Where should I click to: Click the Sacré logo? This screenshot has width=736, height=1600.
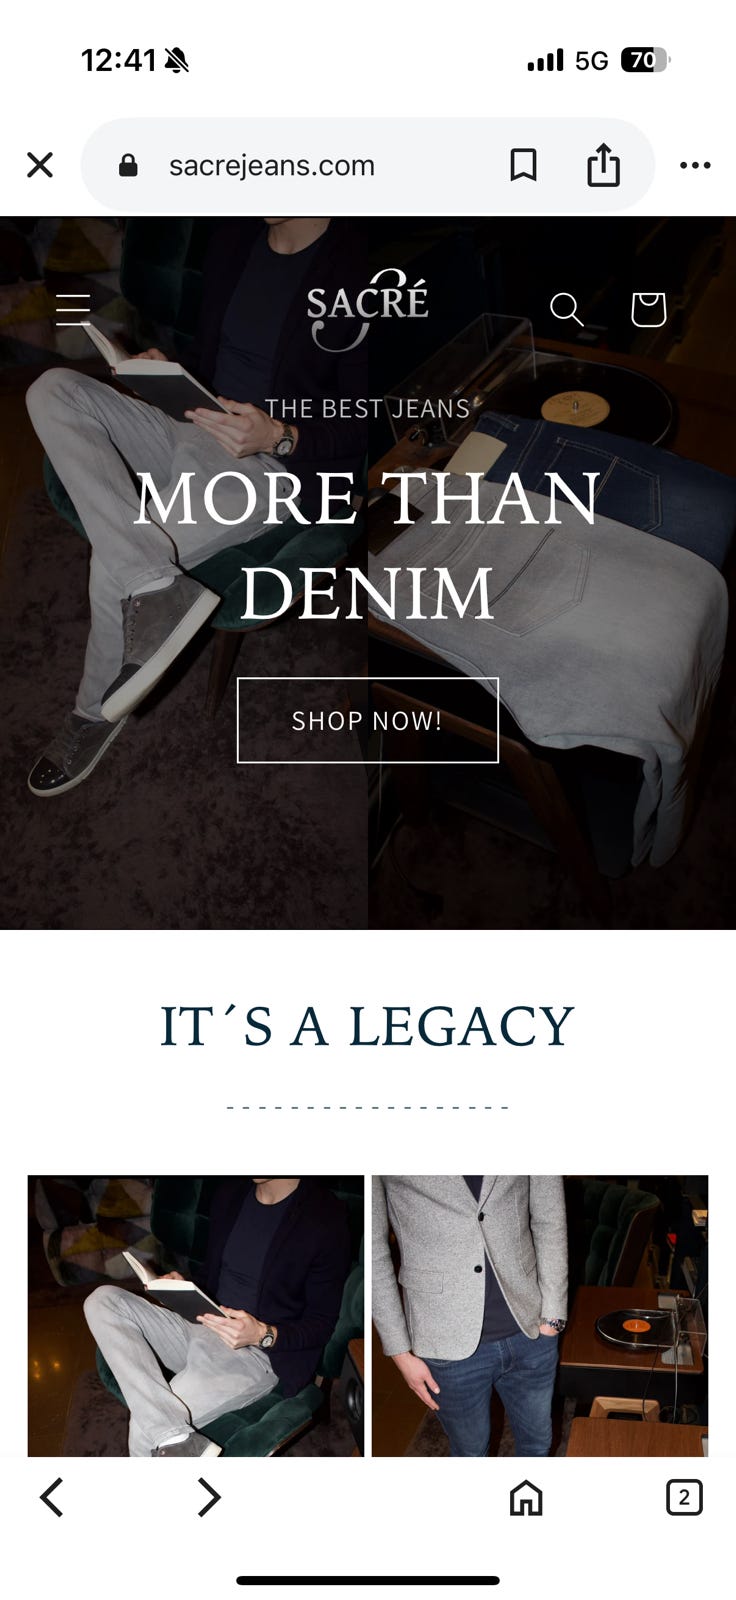coord(367,309)
